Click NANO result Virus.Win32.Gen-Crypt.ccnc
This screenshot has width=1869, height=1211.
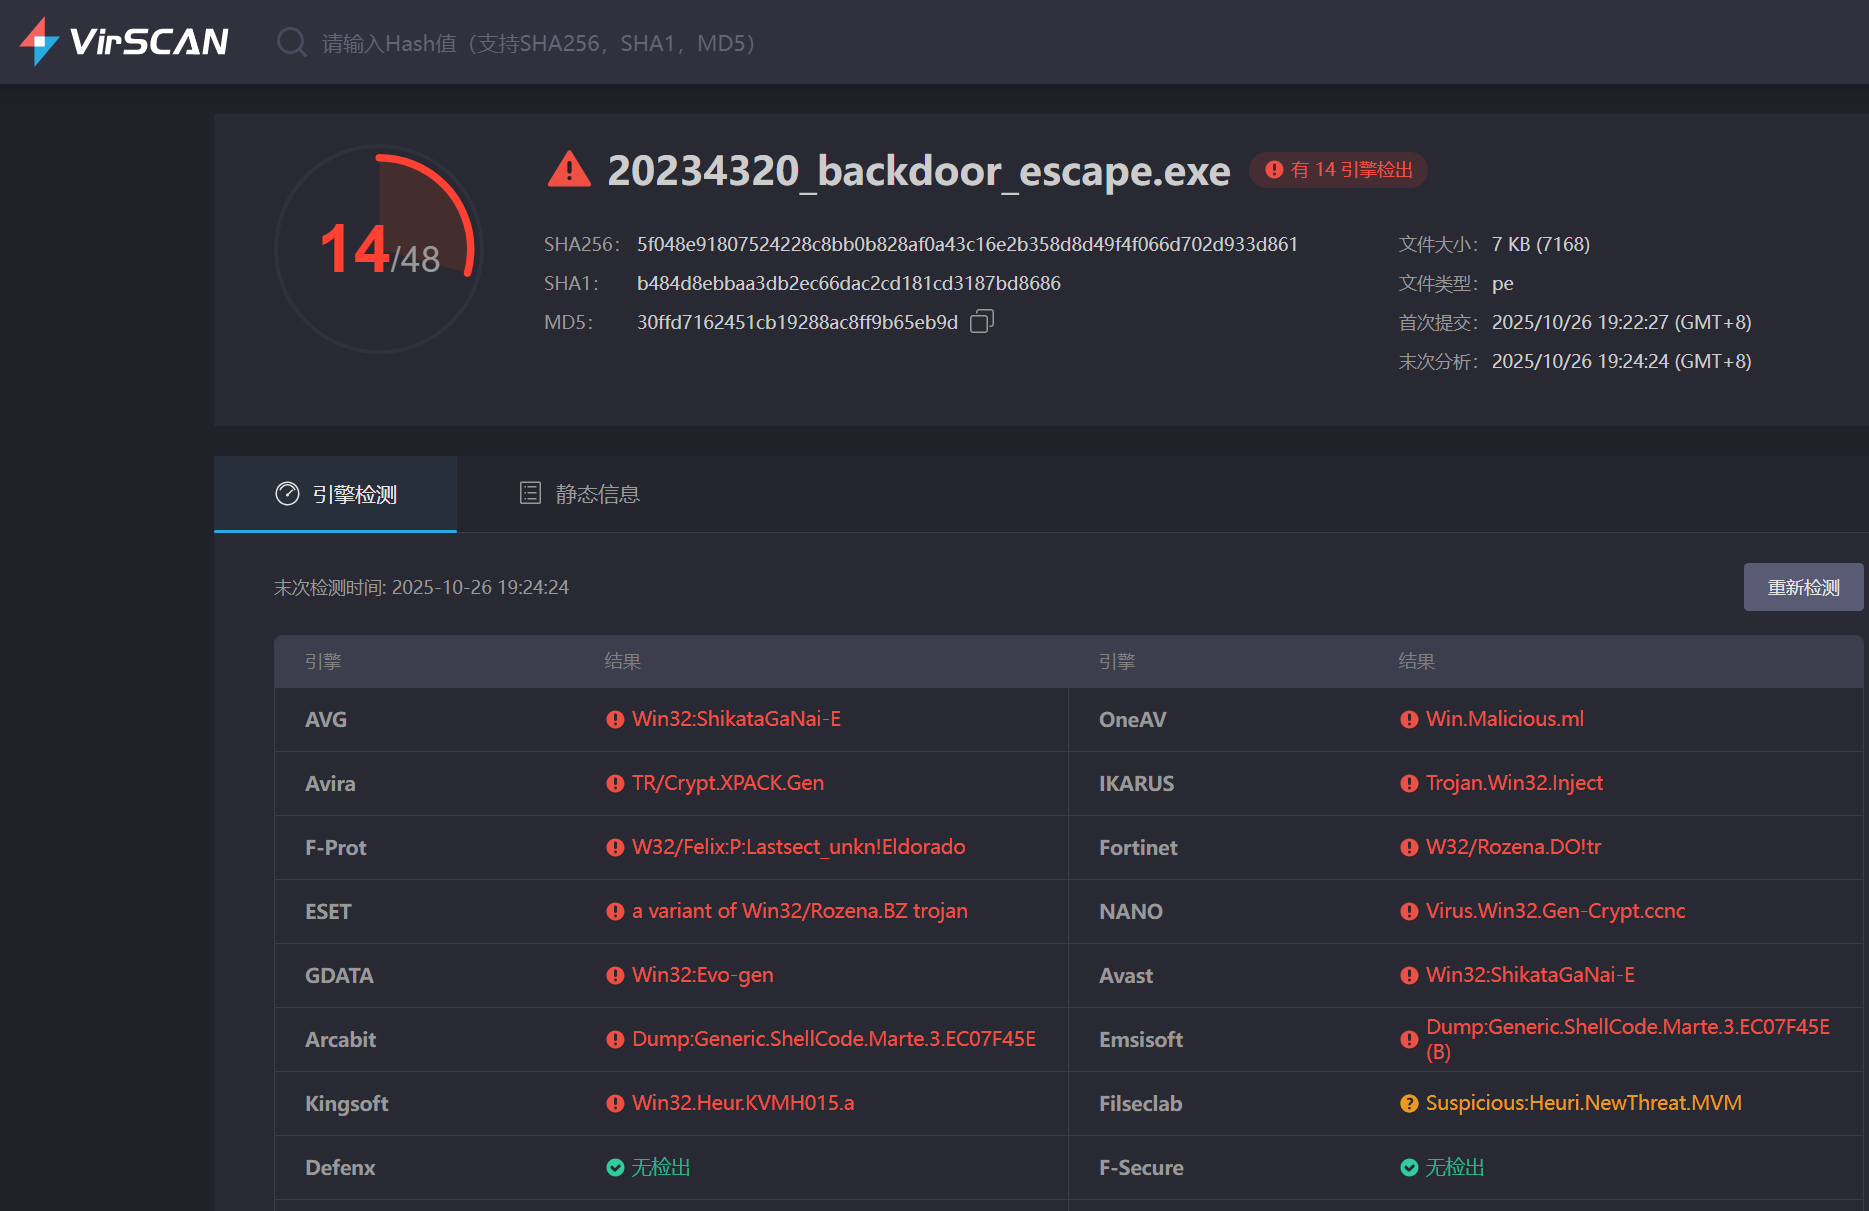click(1555, 911)
